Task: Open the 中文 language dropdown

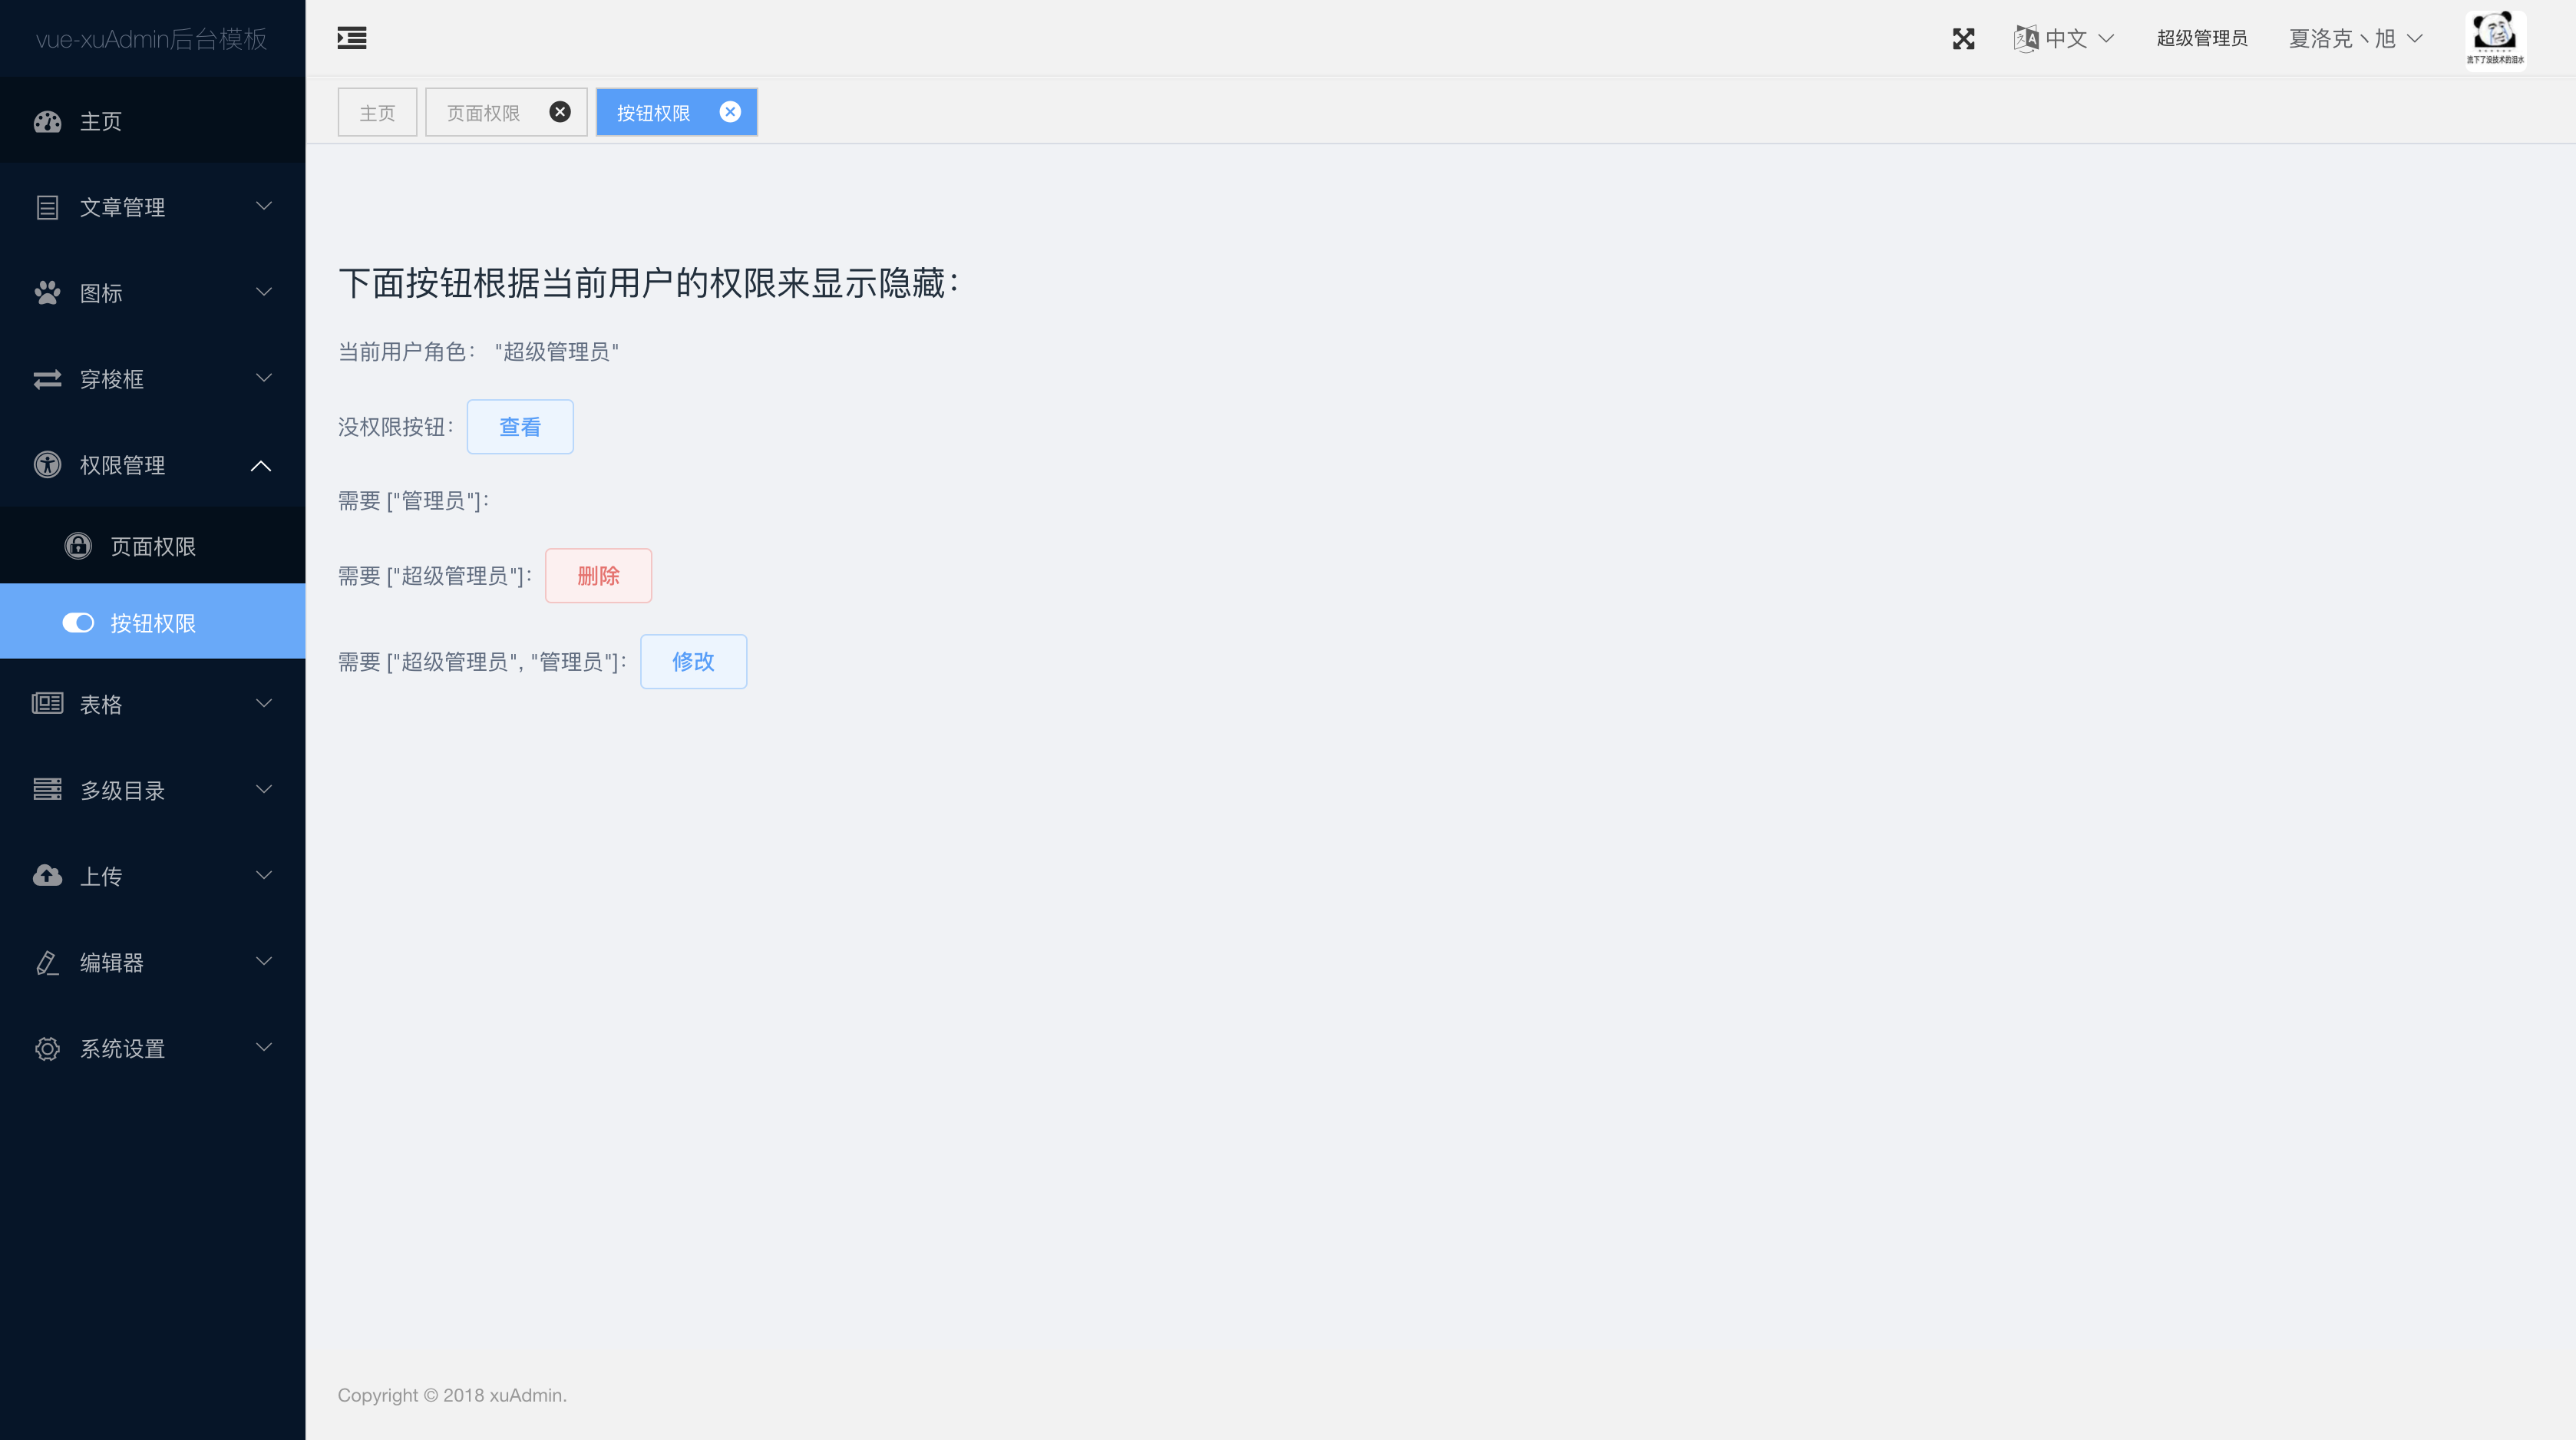Action: [x=2078, y=38]
